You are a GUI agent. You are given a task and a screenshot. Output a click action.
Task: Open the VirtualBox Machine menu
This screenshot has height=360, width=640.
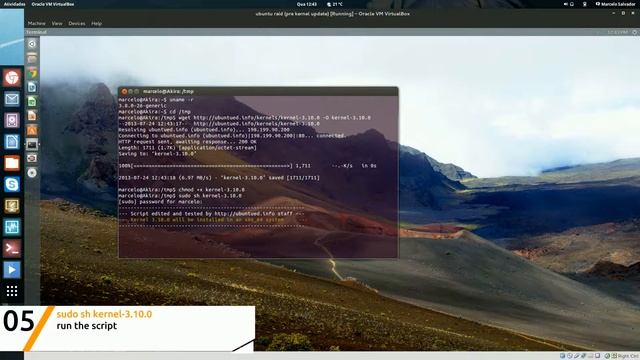(37, 24)
